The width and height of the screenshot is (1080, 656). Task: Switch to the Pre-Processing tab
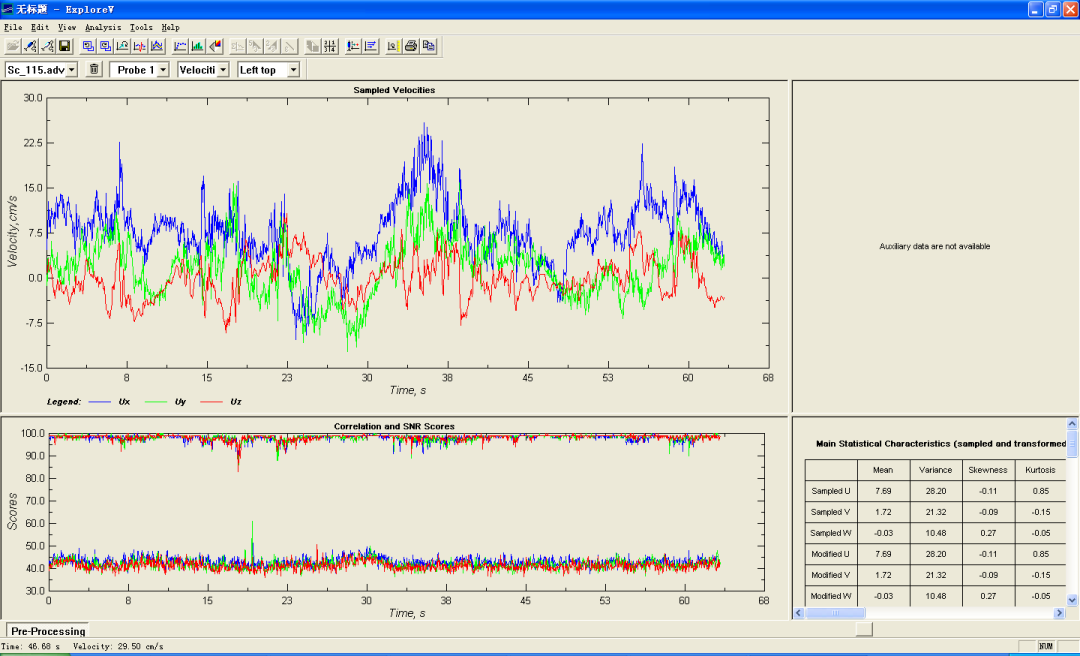[x=46, y=631]
